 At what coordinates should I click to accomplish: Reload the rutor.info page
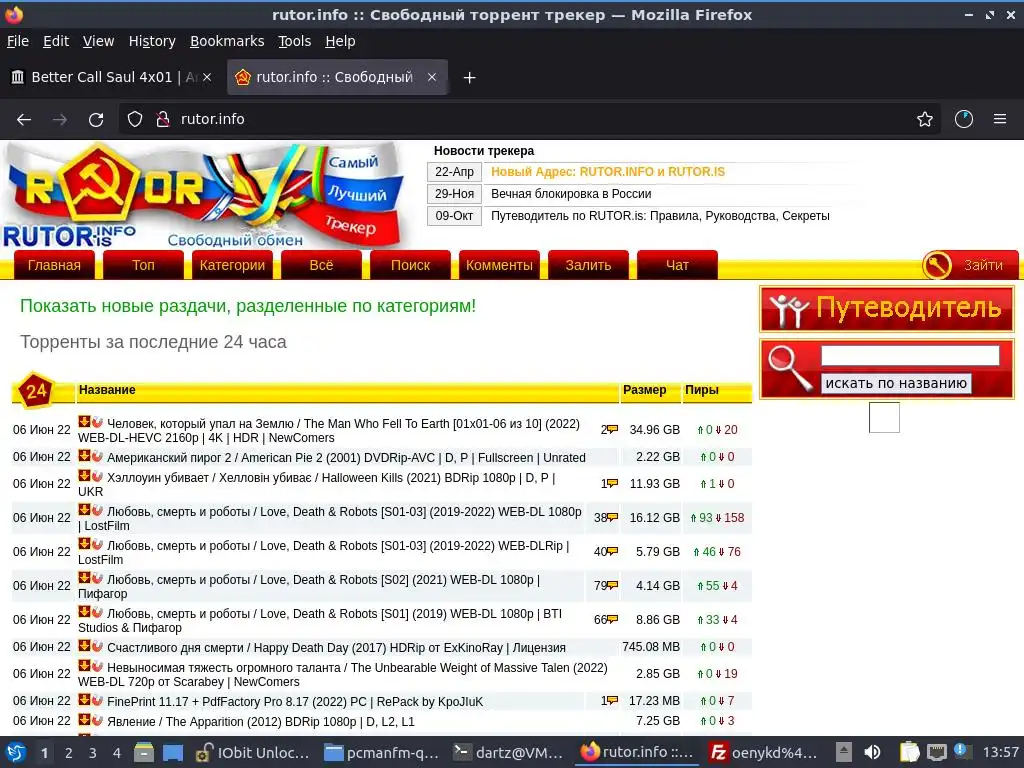click(x=96, y=120)
